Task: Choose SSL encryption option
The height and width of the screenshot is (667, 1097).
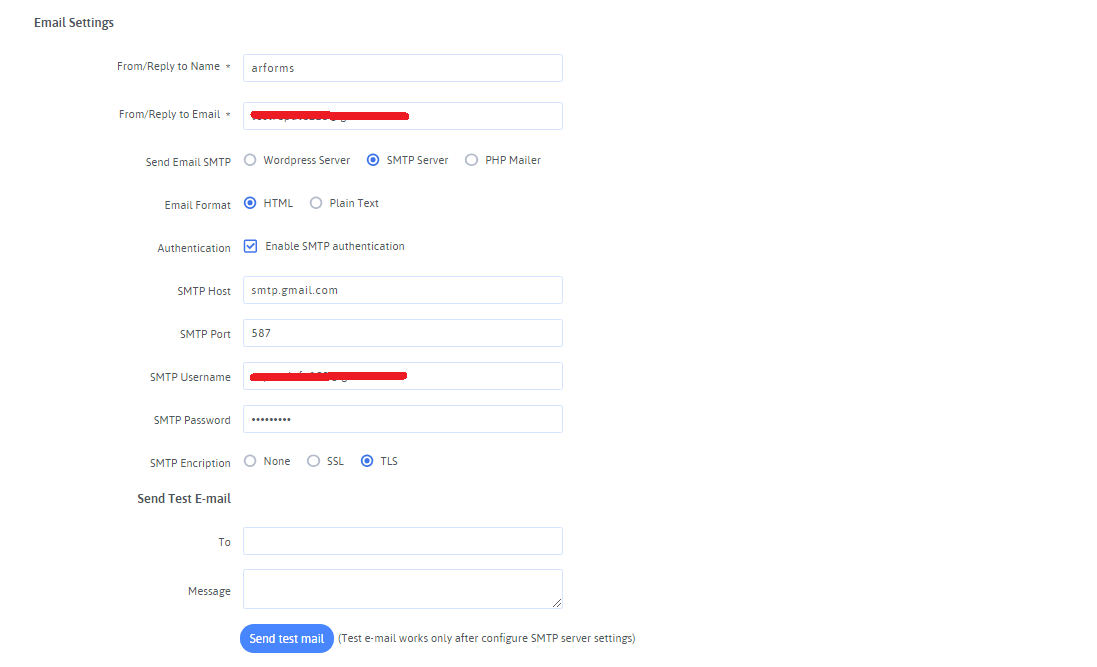Action: click(314, 461)
